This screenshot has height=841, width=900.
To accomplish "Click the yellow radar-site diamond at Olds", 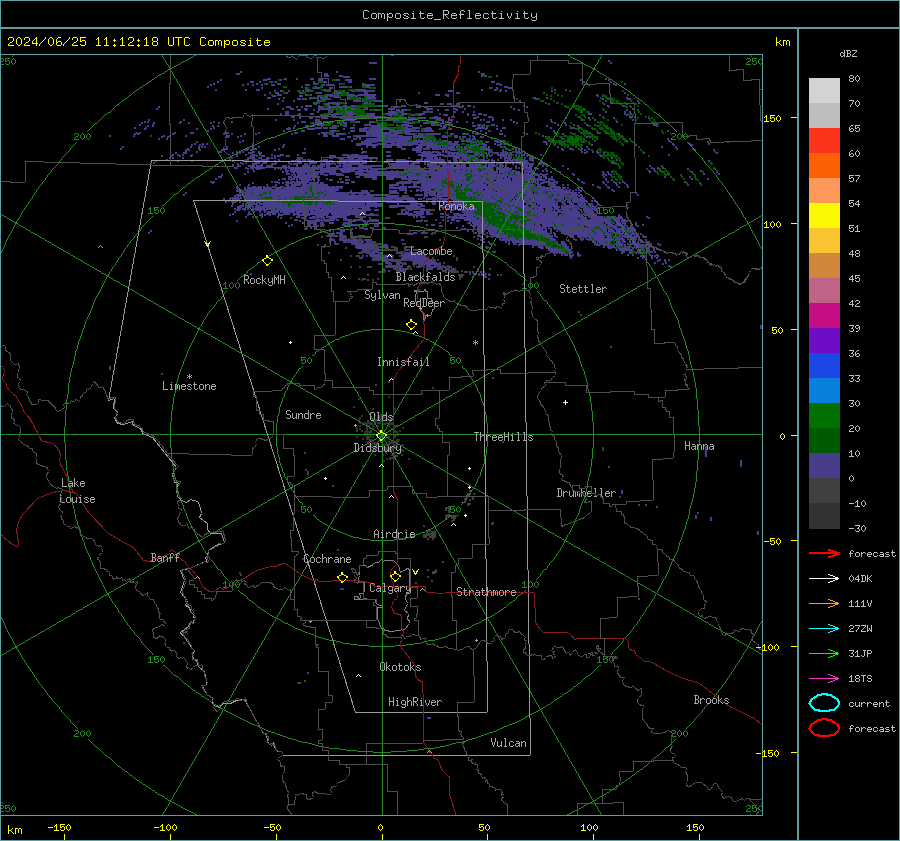I will (381, 436).
